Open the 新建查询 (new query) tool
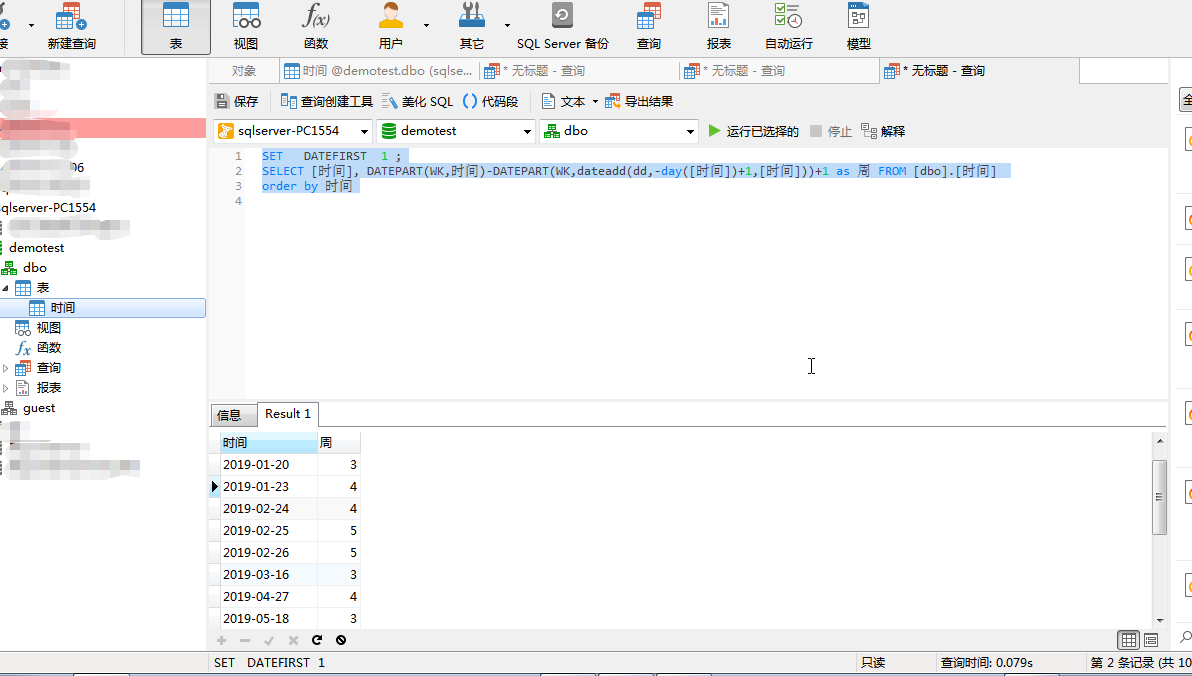 (71, 27)
